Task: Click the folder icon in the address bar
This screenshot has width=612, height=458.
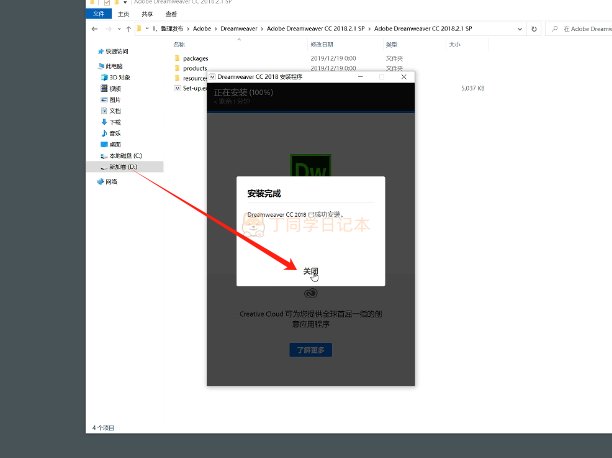Action: coord(139,29)
